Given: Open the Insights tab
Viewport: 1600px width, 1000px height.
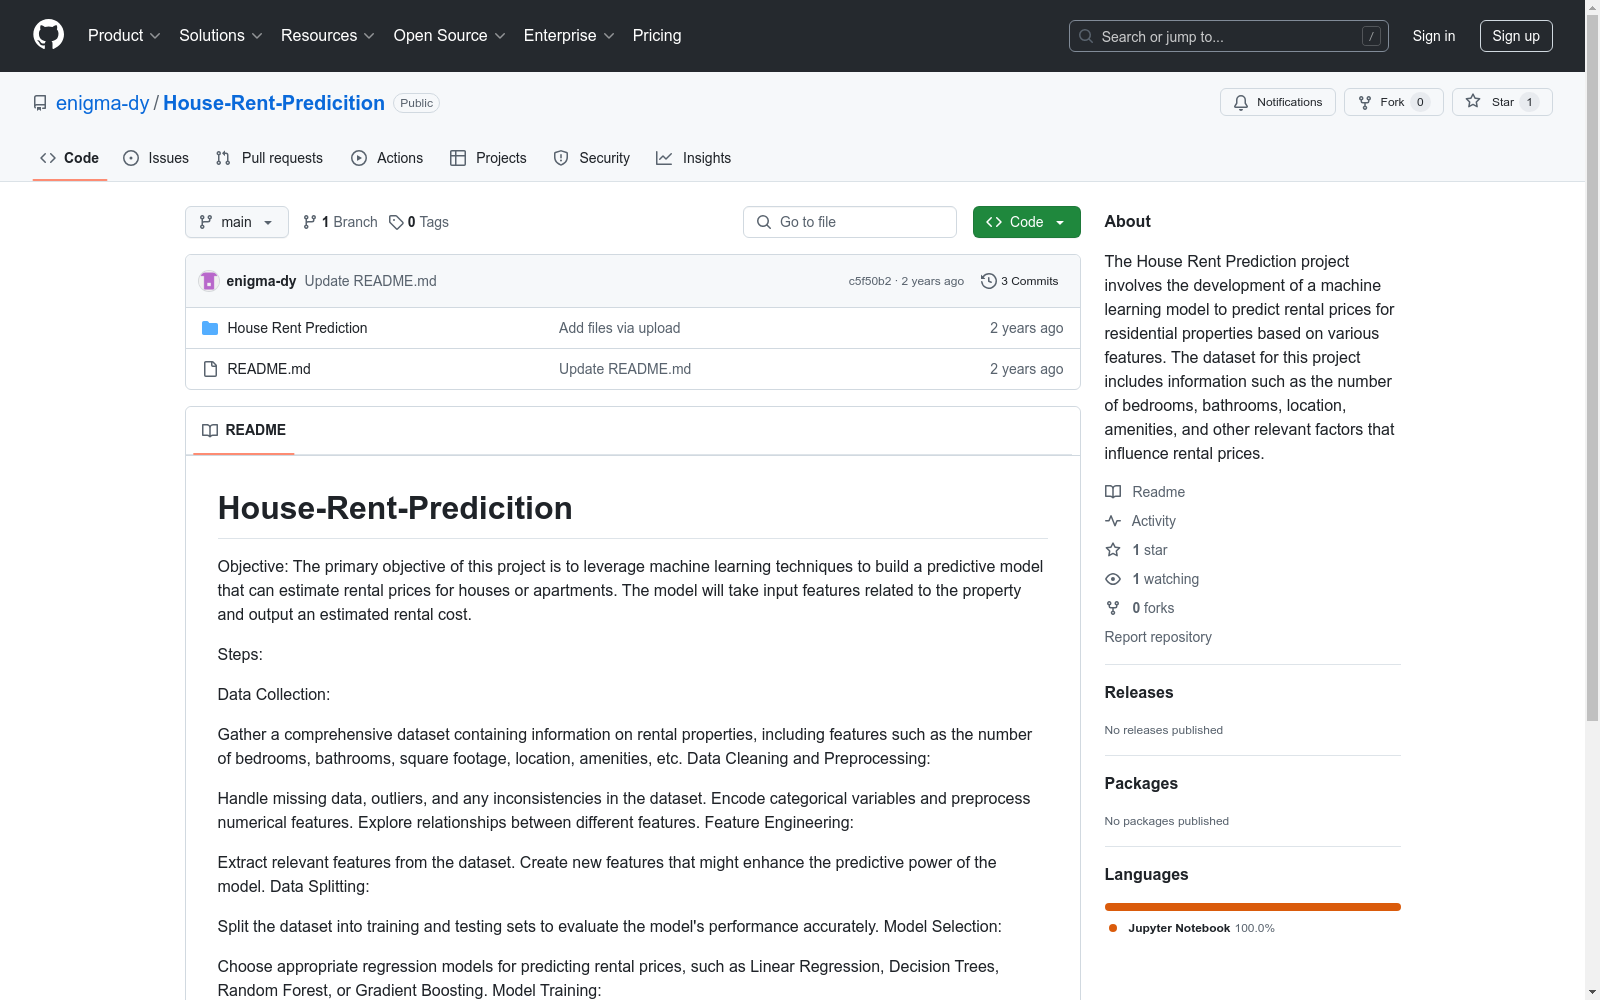Looking at the screenshot, I should coord(694,158).
